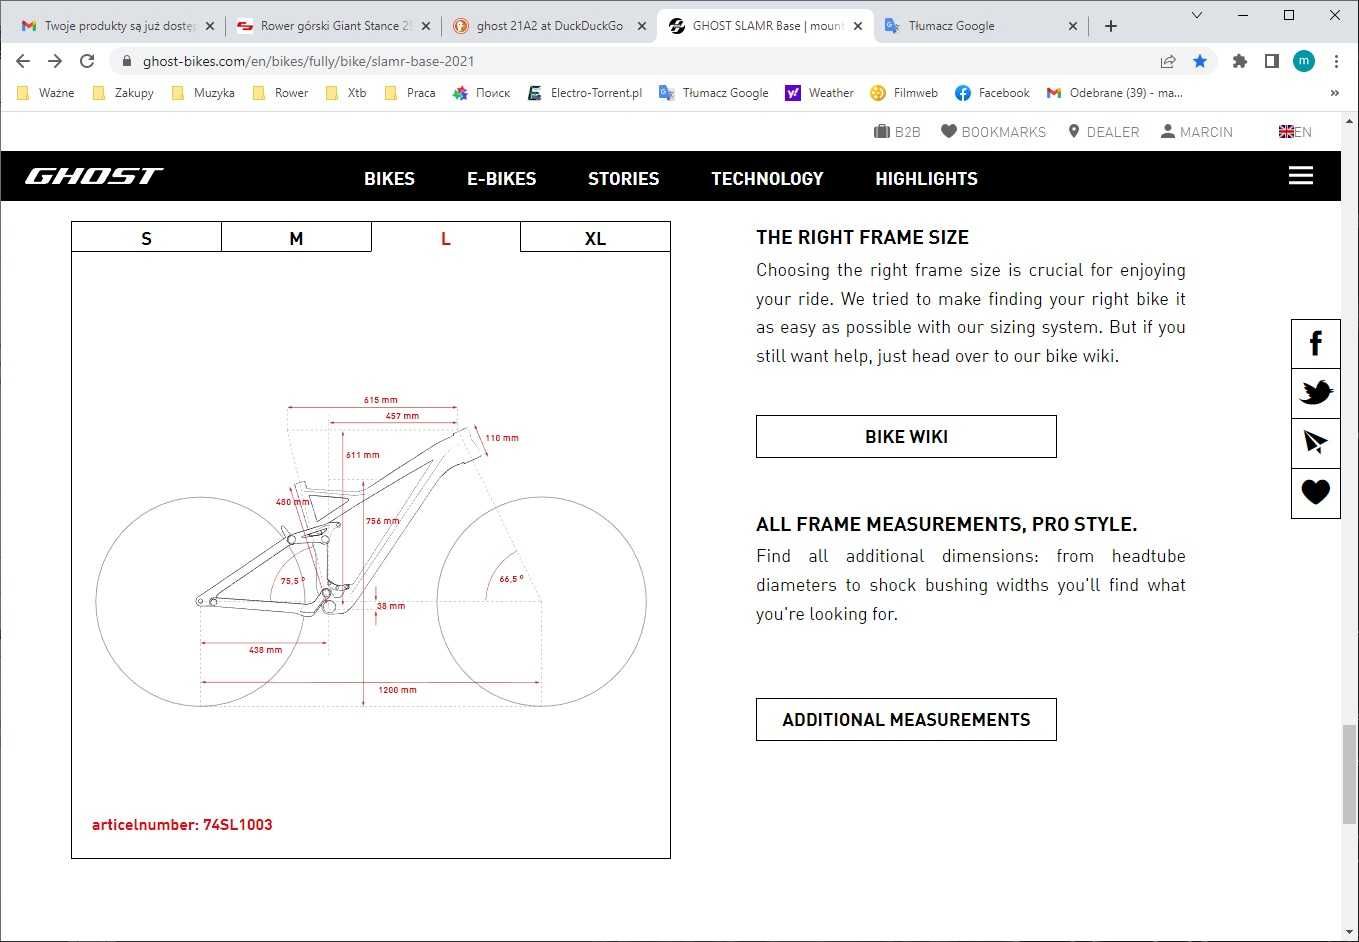
Task: Select frame size XL tab
Action: tap(595, 237)
